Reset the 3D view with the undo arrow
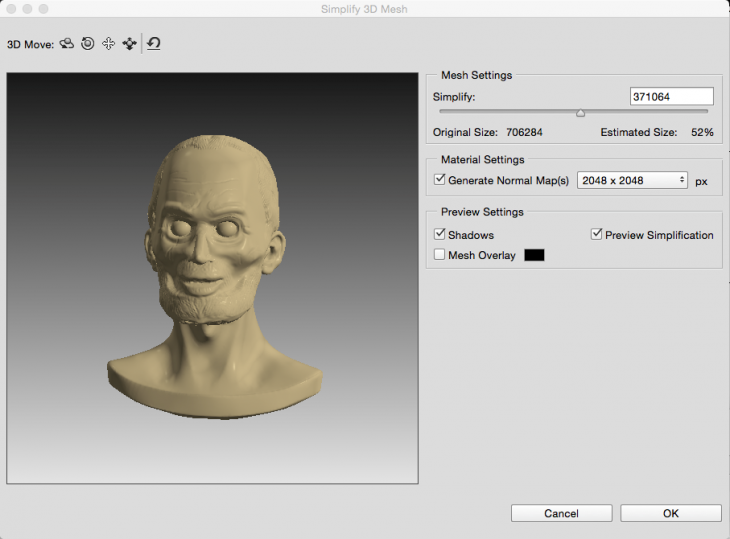The height and width of the screenshot is (539, 730). (154, 44)
